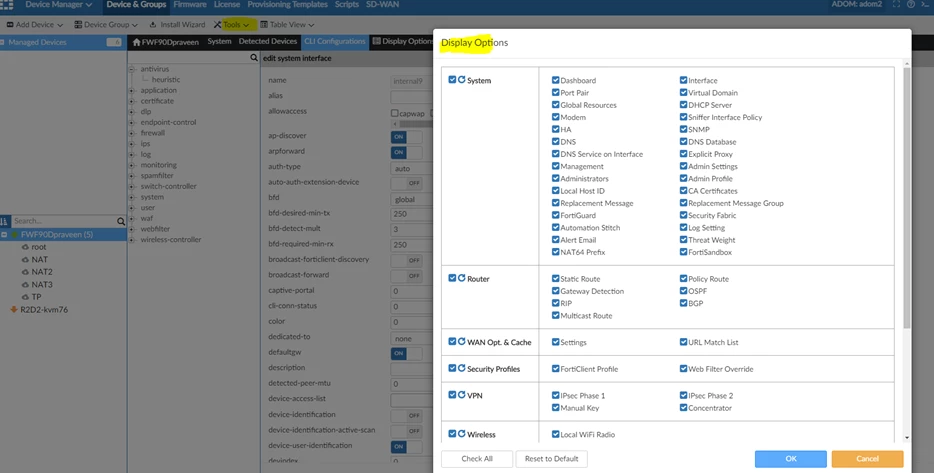Open the Provisioning Templates tab

288,4
